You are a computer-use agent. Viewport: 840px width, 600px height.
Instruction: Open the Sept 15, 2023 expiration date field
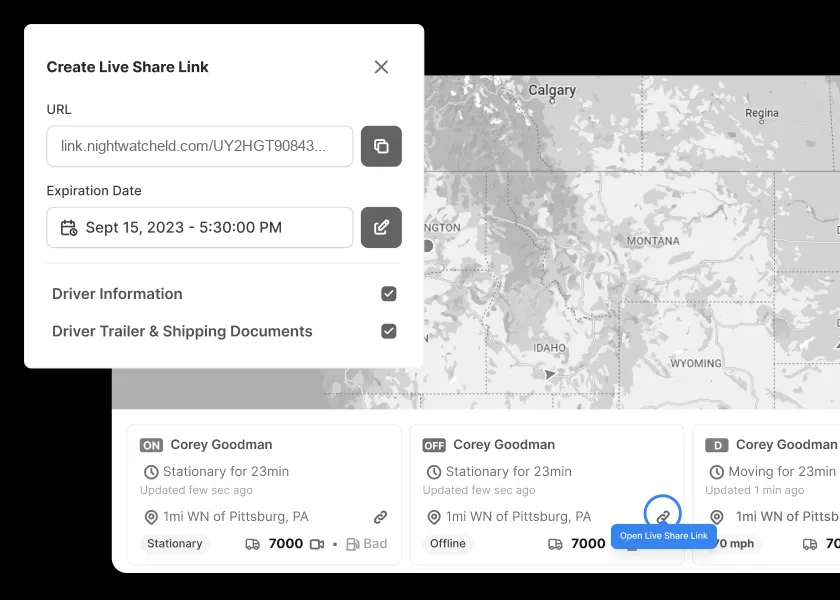199,227
